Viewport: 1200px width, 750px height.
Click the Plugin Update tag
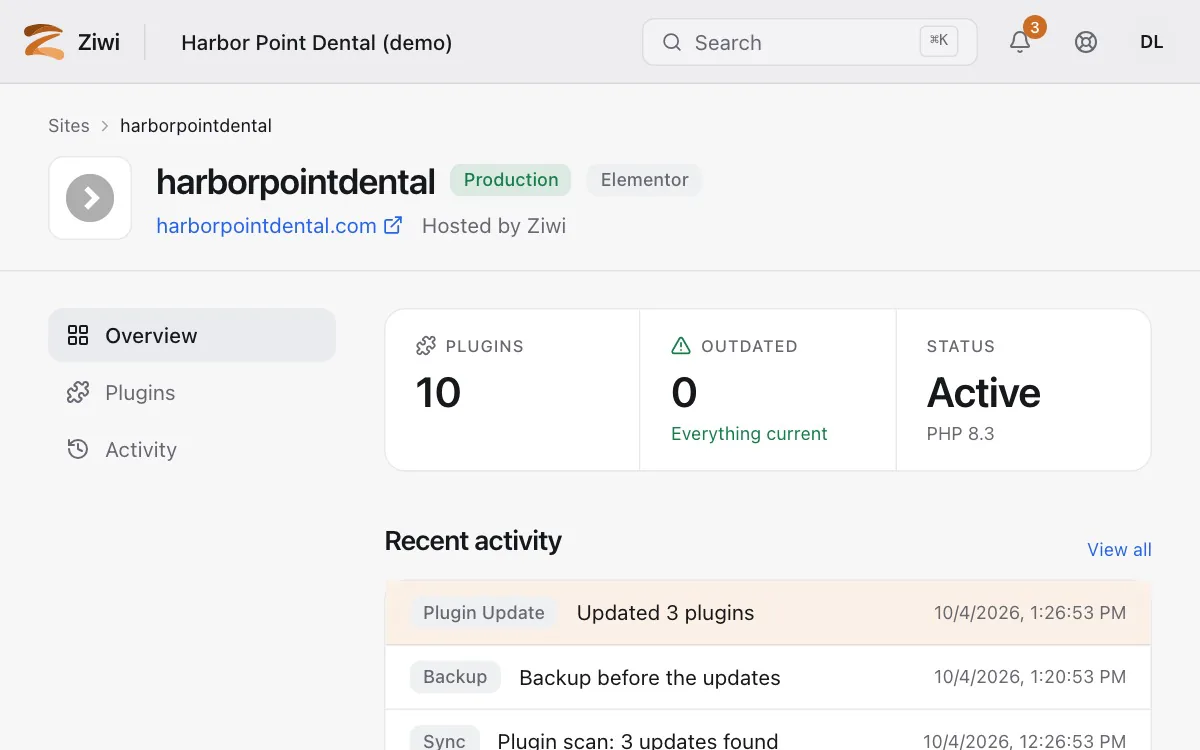484,613
